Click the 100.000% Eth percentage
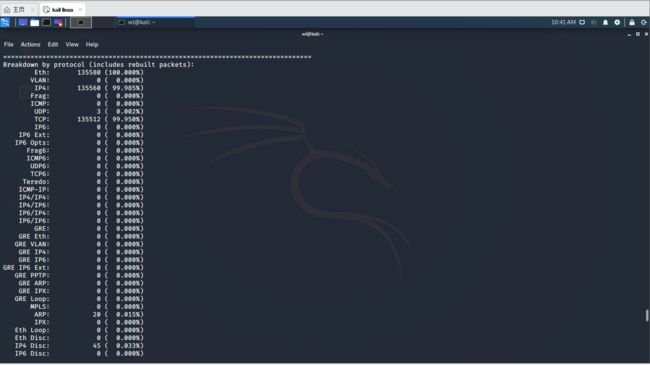 point(124,73)
